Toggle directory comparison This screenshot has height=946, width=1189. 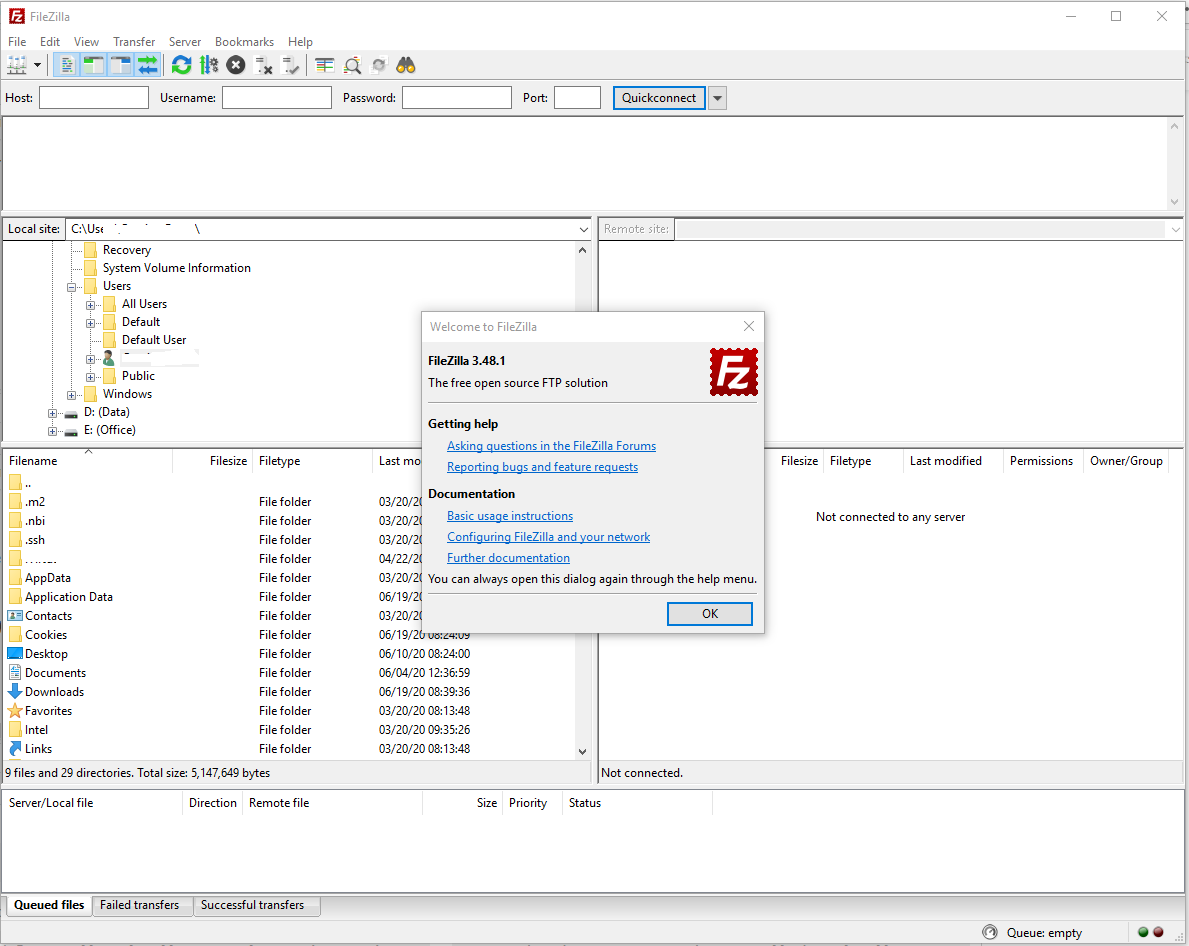pyautogui.click(x=352, y=65)
